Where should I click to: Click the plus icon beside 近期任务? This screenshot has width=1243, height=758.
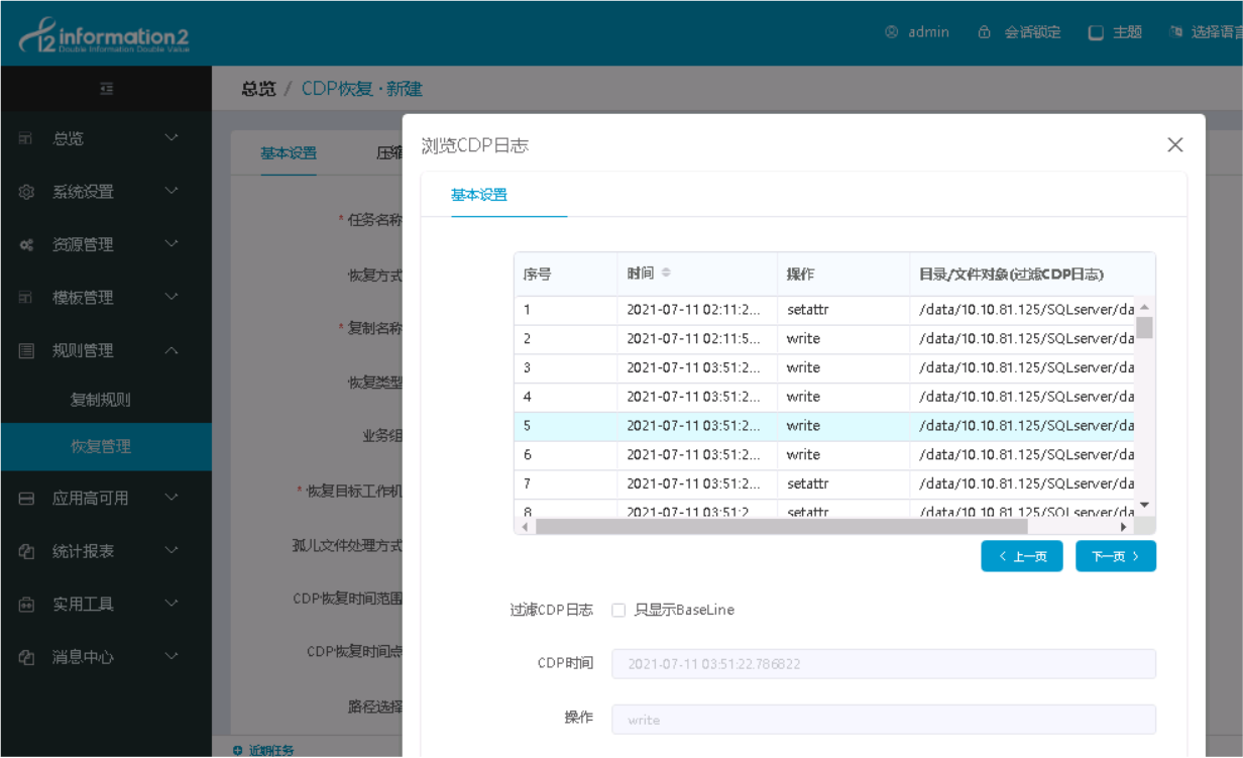coord(237,750)
